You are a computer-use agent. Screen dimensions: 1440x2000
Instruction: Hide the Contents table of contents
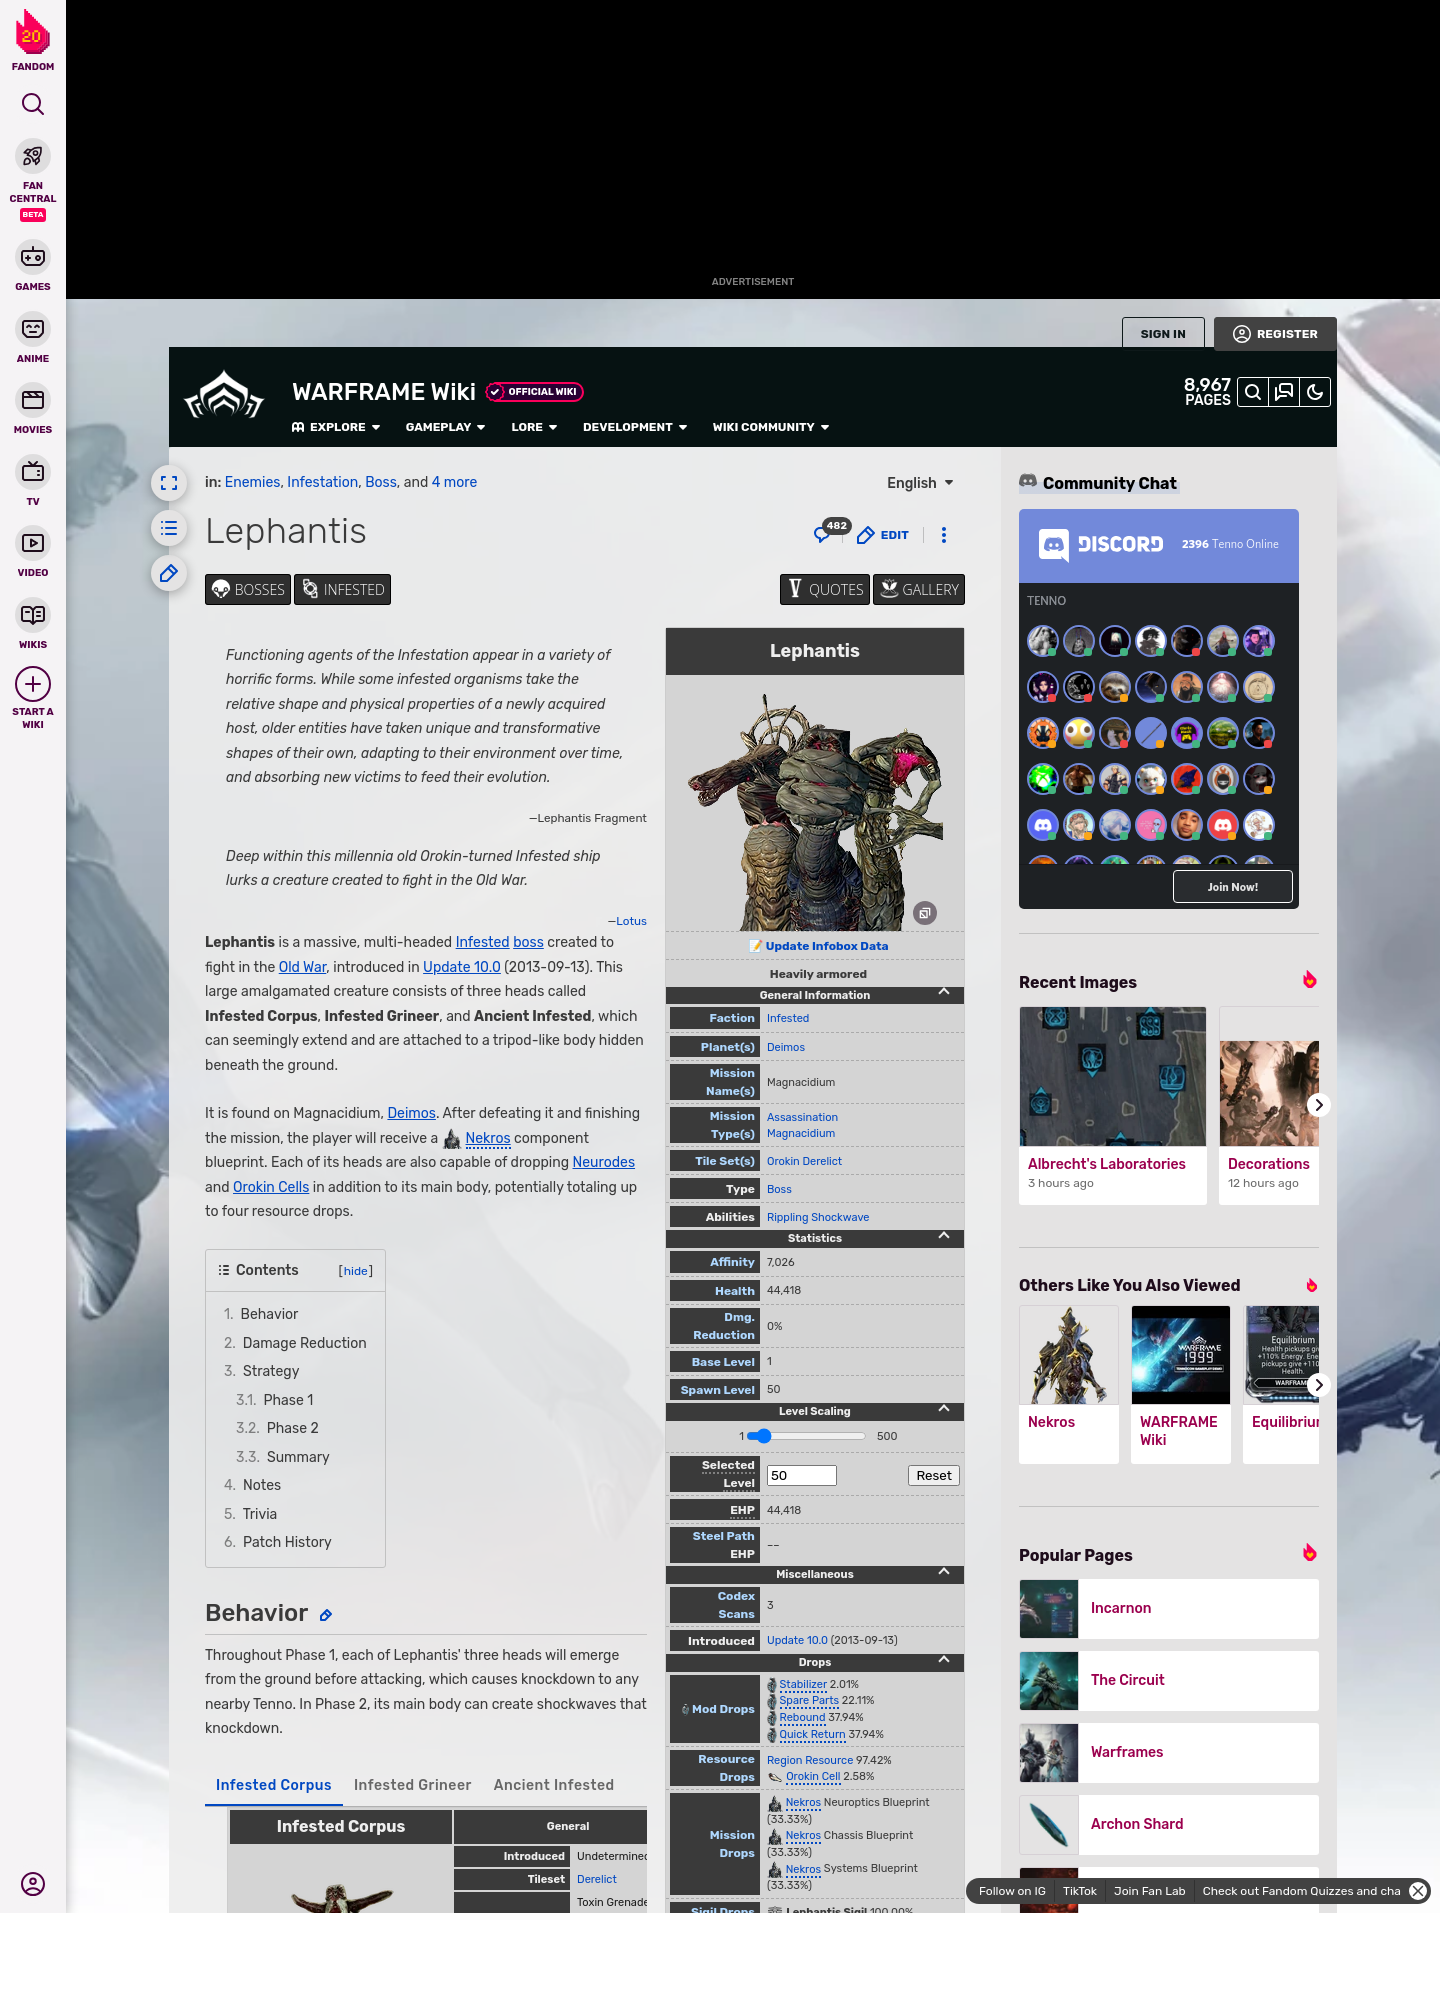tap(356, 1271)
